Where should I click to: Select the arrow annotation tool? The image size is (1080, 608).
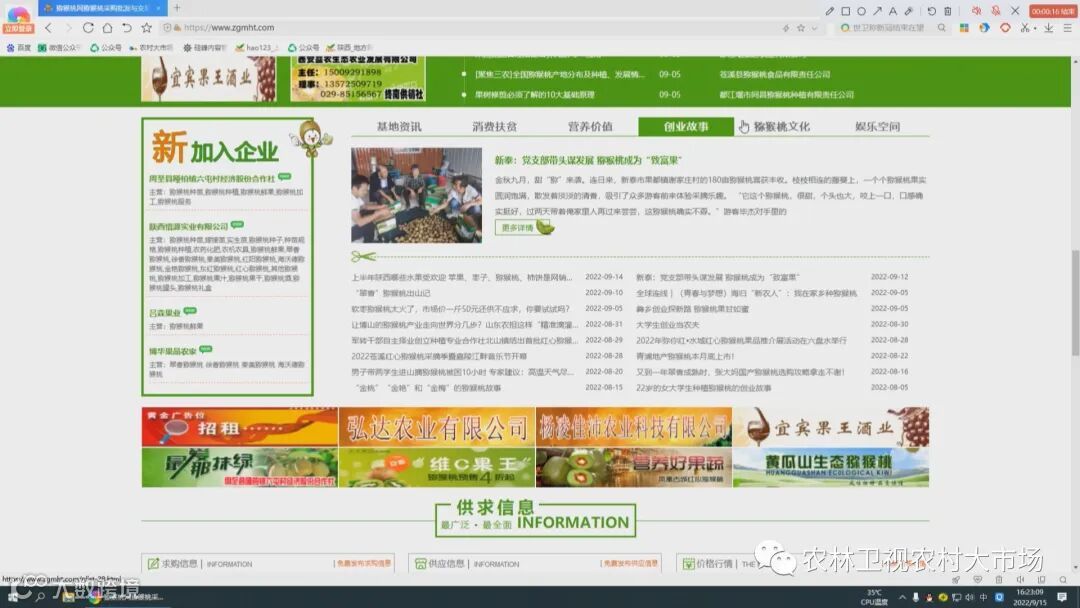(x=877, y=11)
